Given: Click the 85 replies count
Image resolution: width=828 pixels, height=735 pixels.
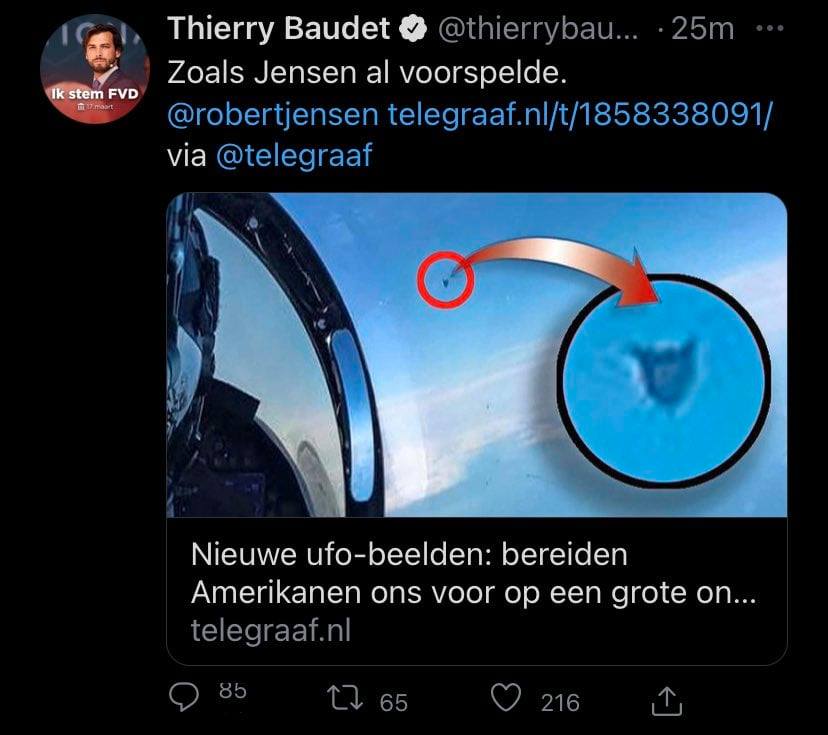Looking at the screenshot, I should pyautogui.click(x=233, y=691).
